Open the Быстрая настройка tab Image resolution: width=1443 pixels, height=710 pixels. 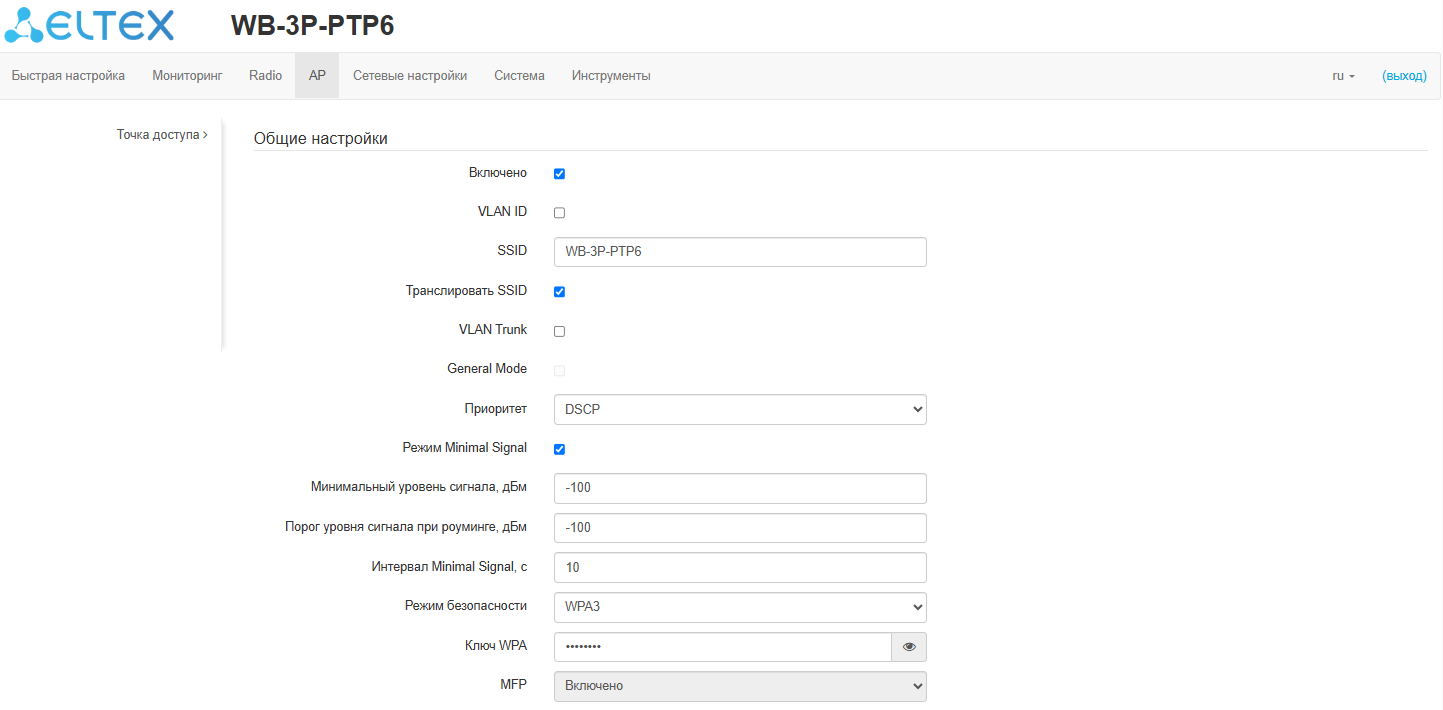click(x=68, y=76)
